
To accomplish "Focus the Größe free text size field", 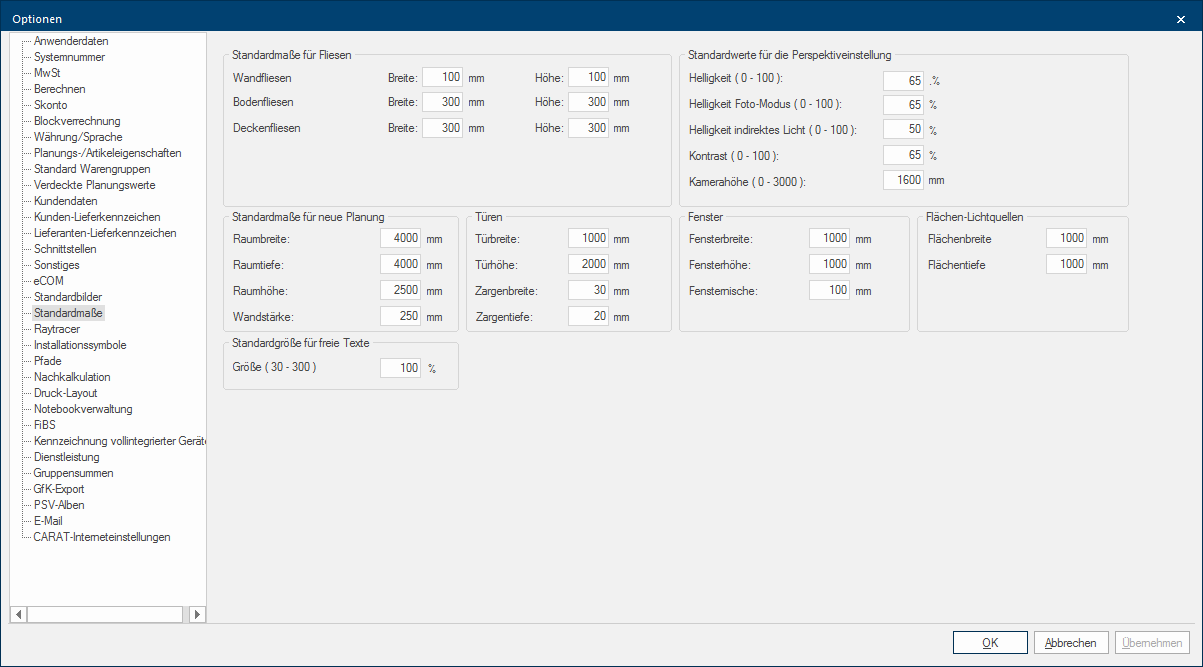I will pos(400,368).
